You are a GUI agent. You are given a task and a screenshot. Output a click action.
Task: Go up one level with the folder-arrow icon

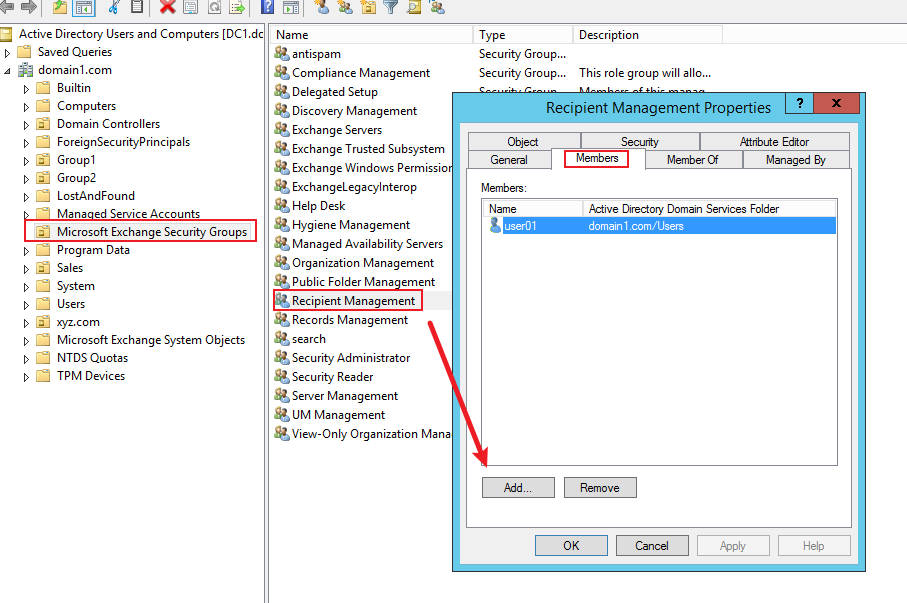(x=60, y=6)
